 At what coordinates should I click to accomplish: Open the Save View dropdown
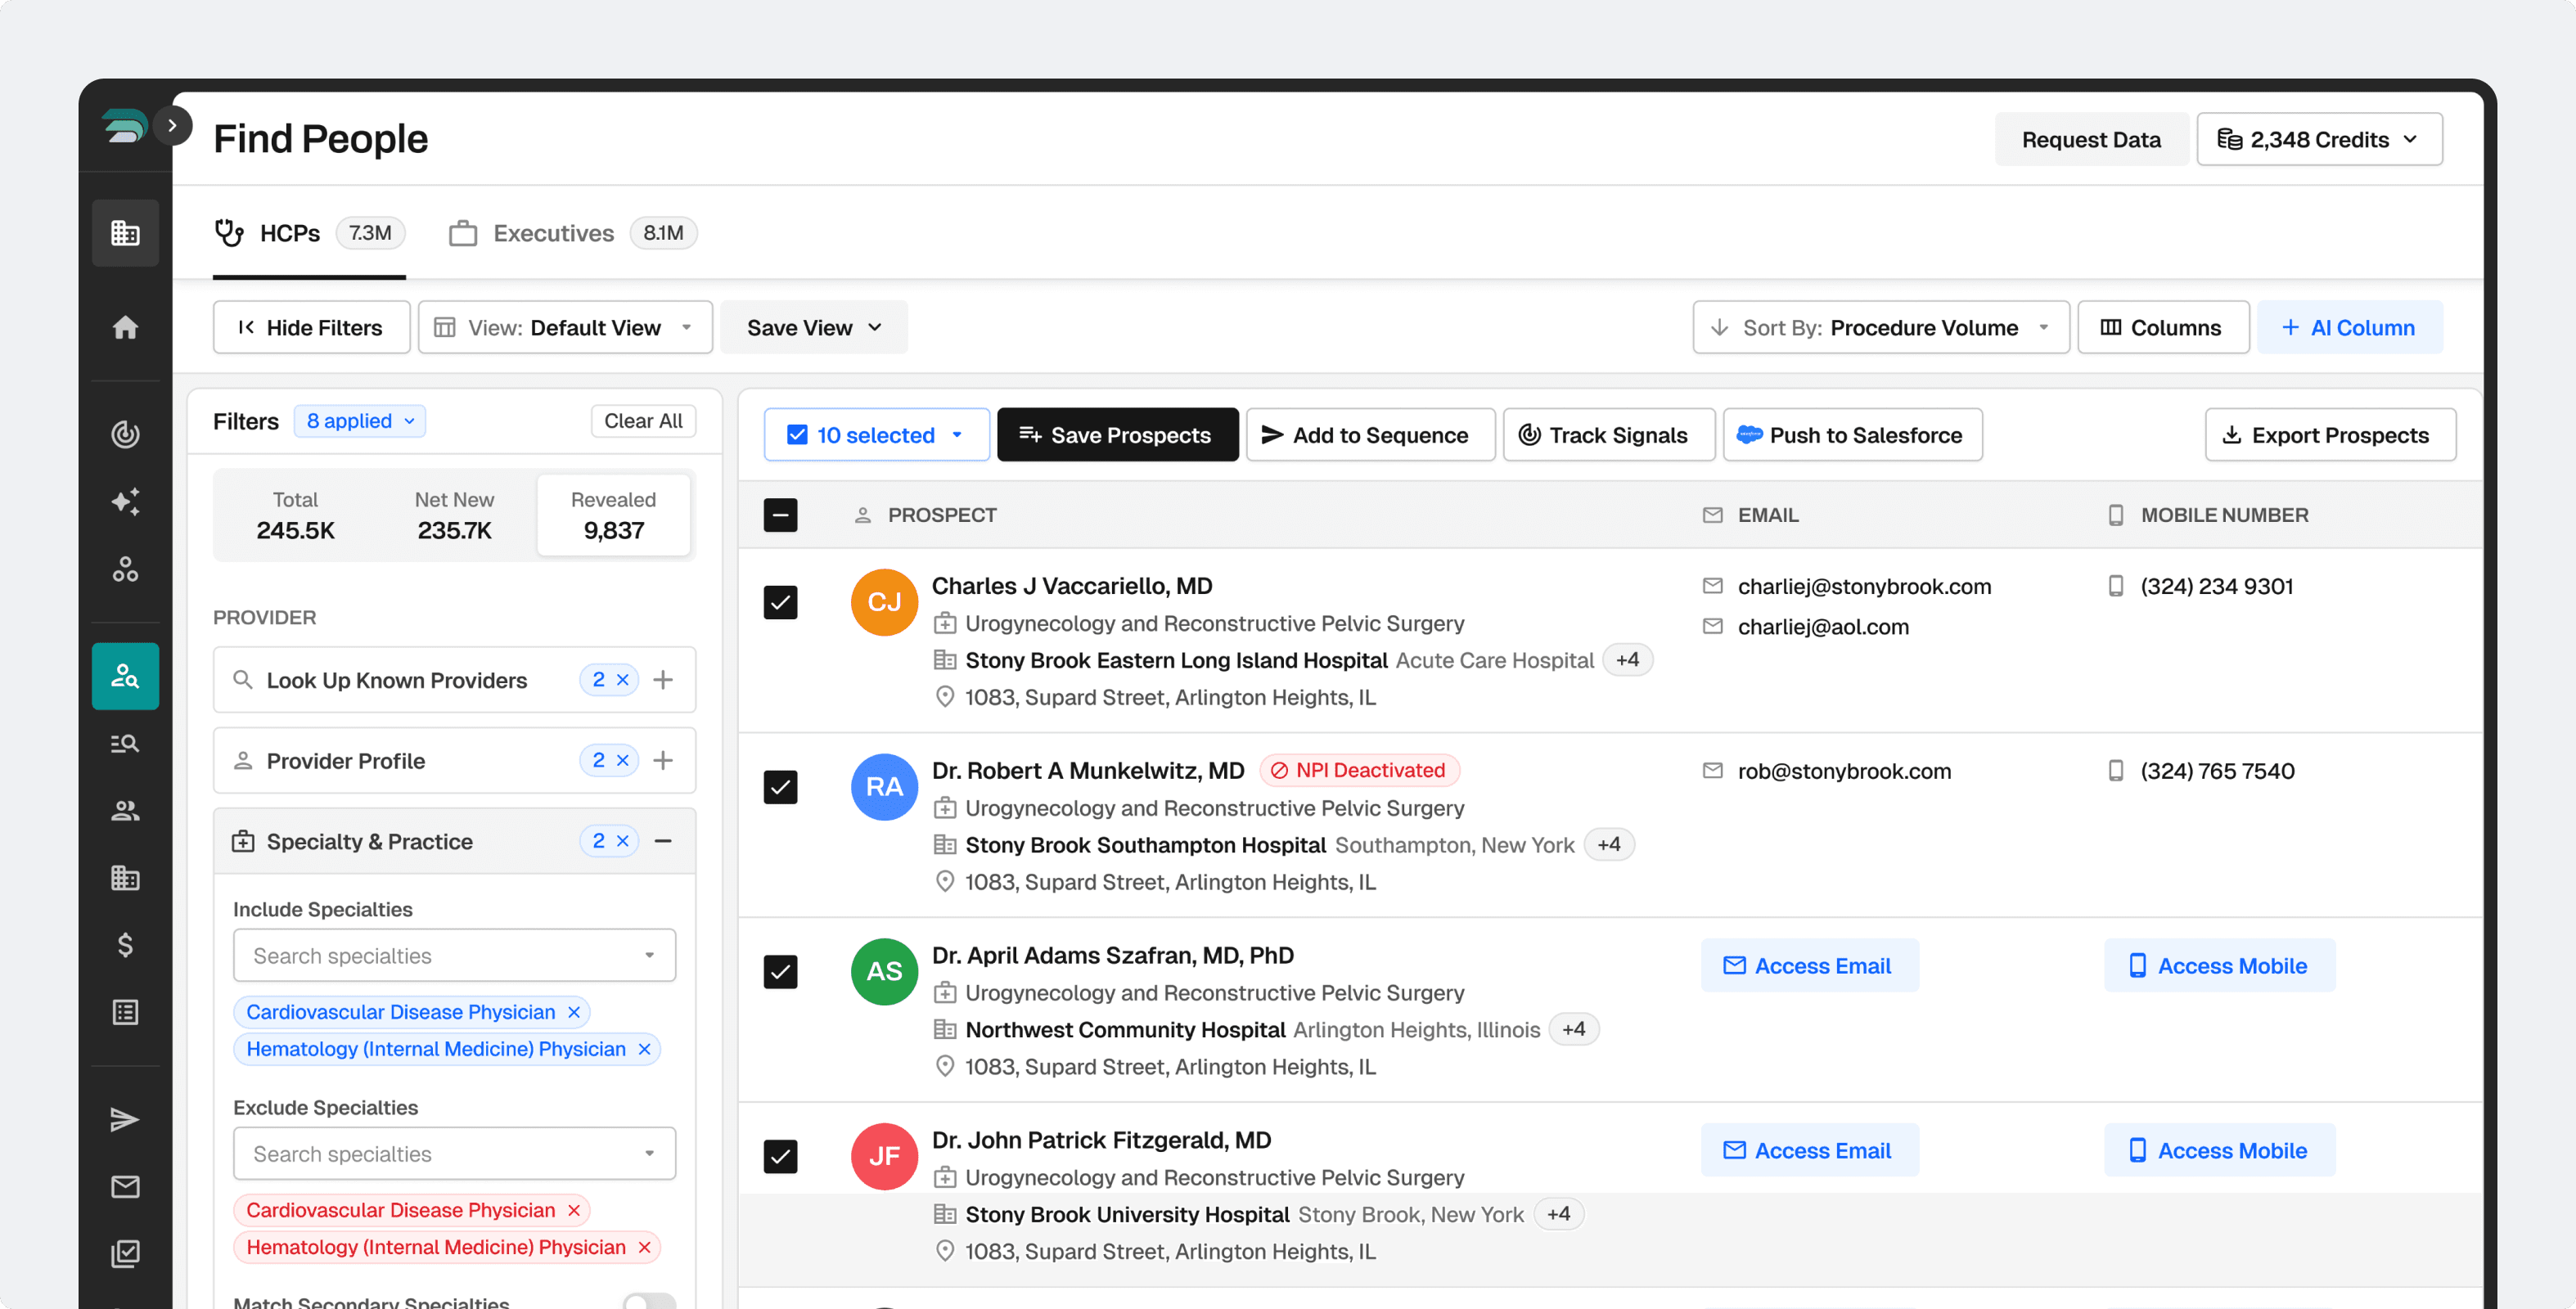click(814, 327)
